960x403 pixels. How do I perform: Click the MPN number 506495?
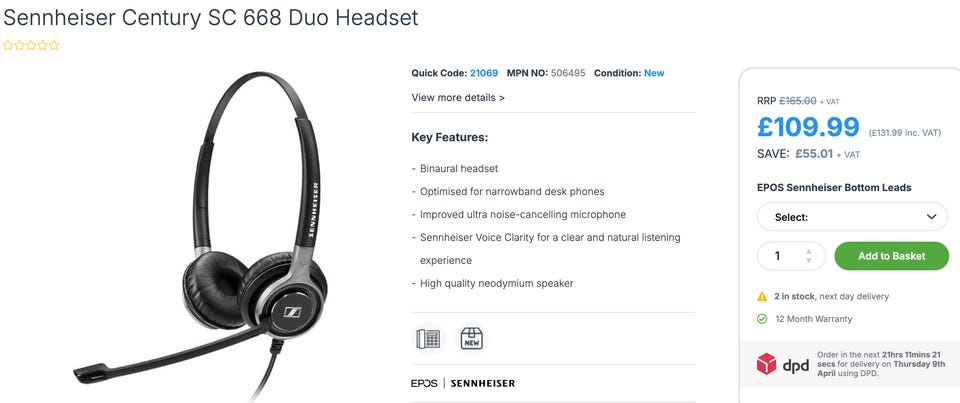[568, 73]
